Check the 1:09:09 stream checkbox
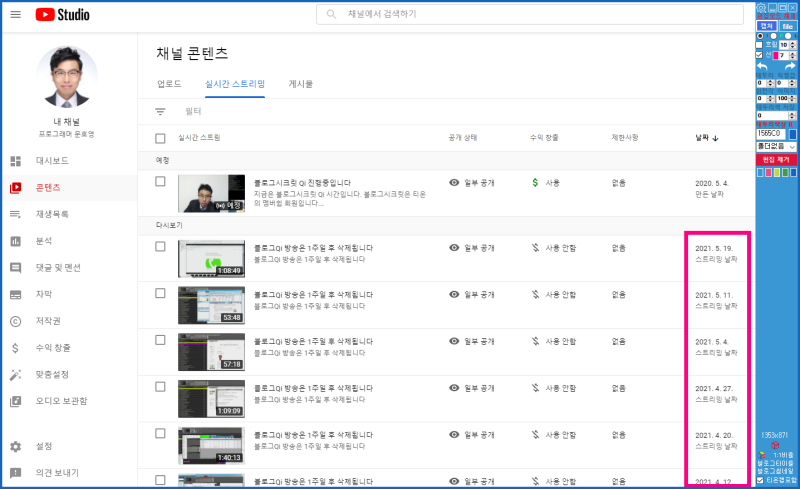 (160, 387)
